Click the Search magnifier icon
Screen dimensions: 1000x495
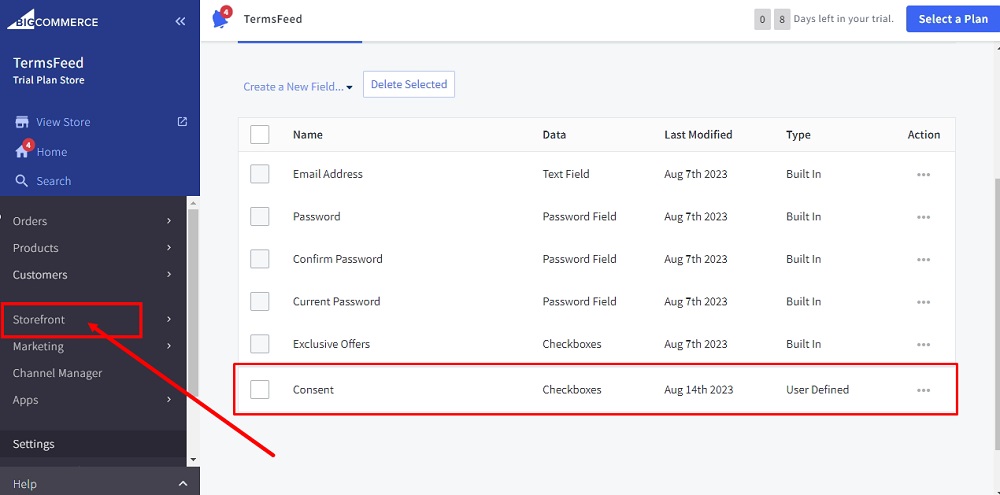point(21,181)
